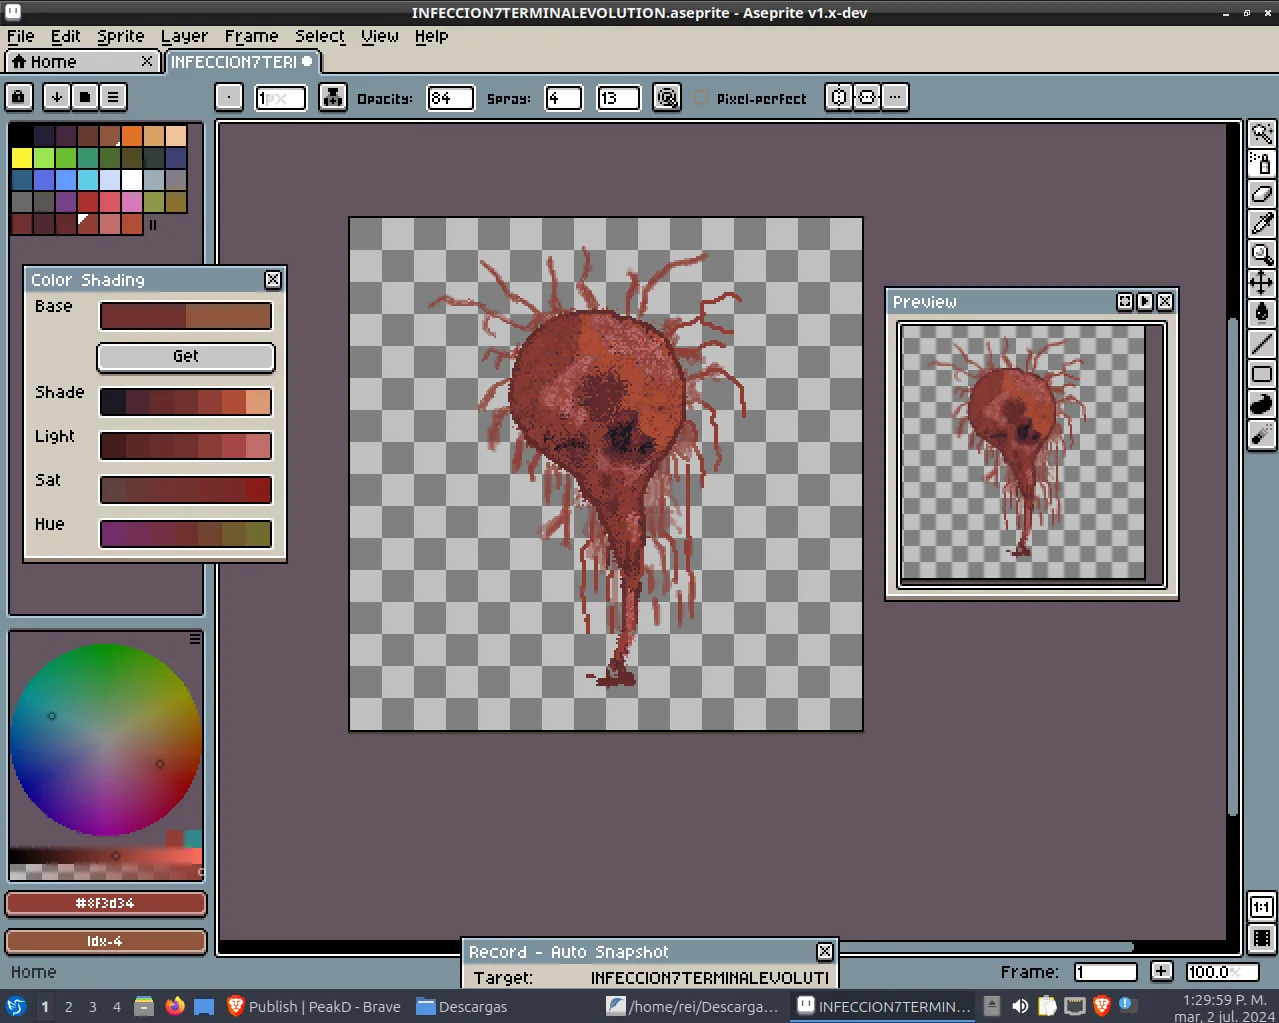Select the Line tool
This screenshot has width=1279, height=1023.
pyautogui.click(x=1262, y=344)
